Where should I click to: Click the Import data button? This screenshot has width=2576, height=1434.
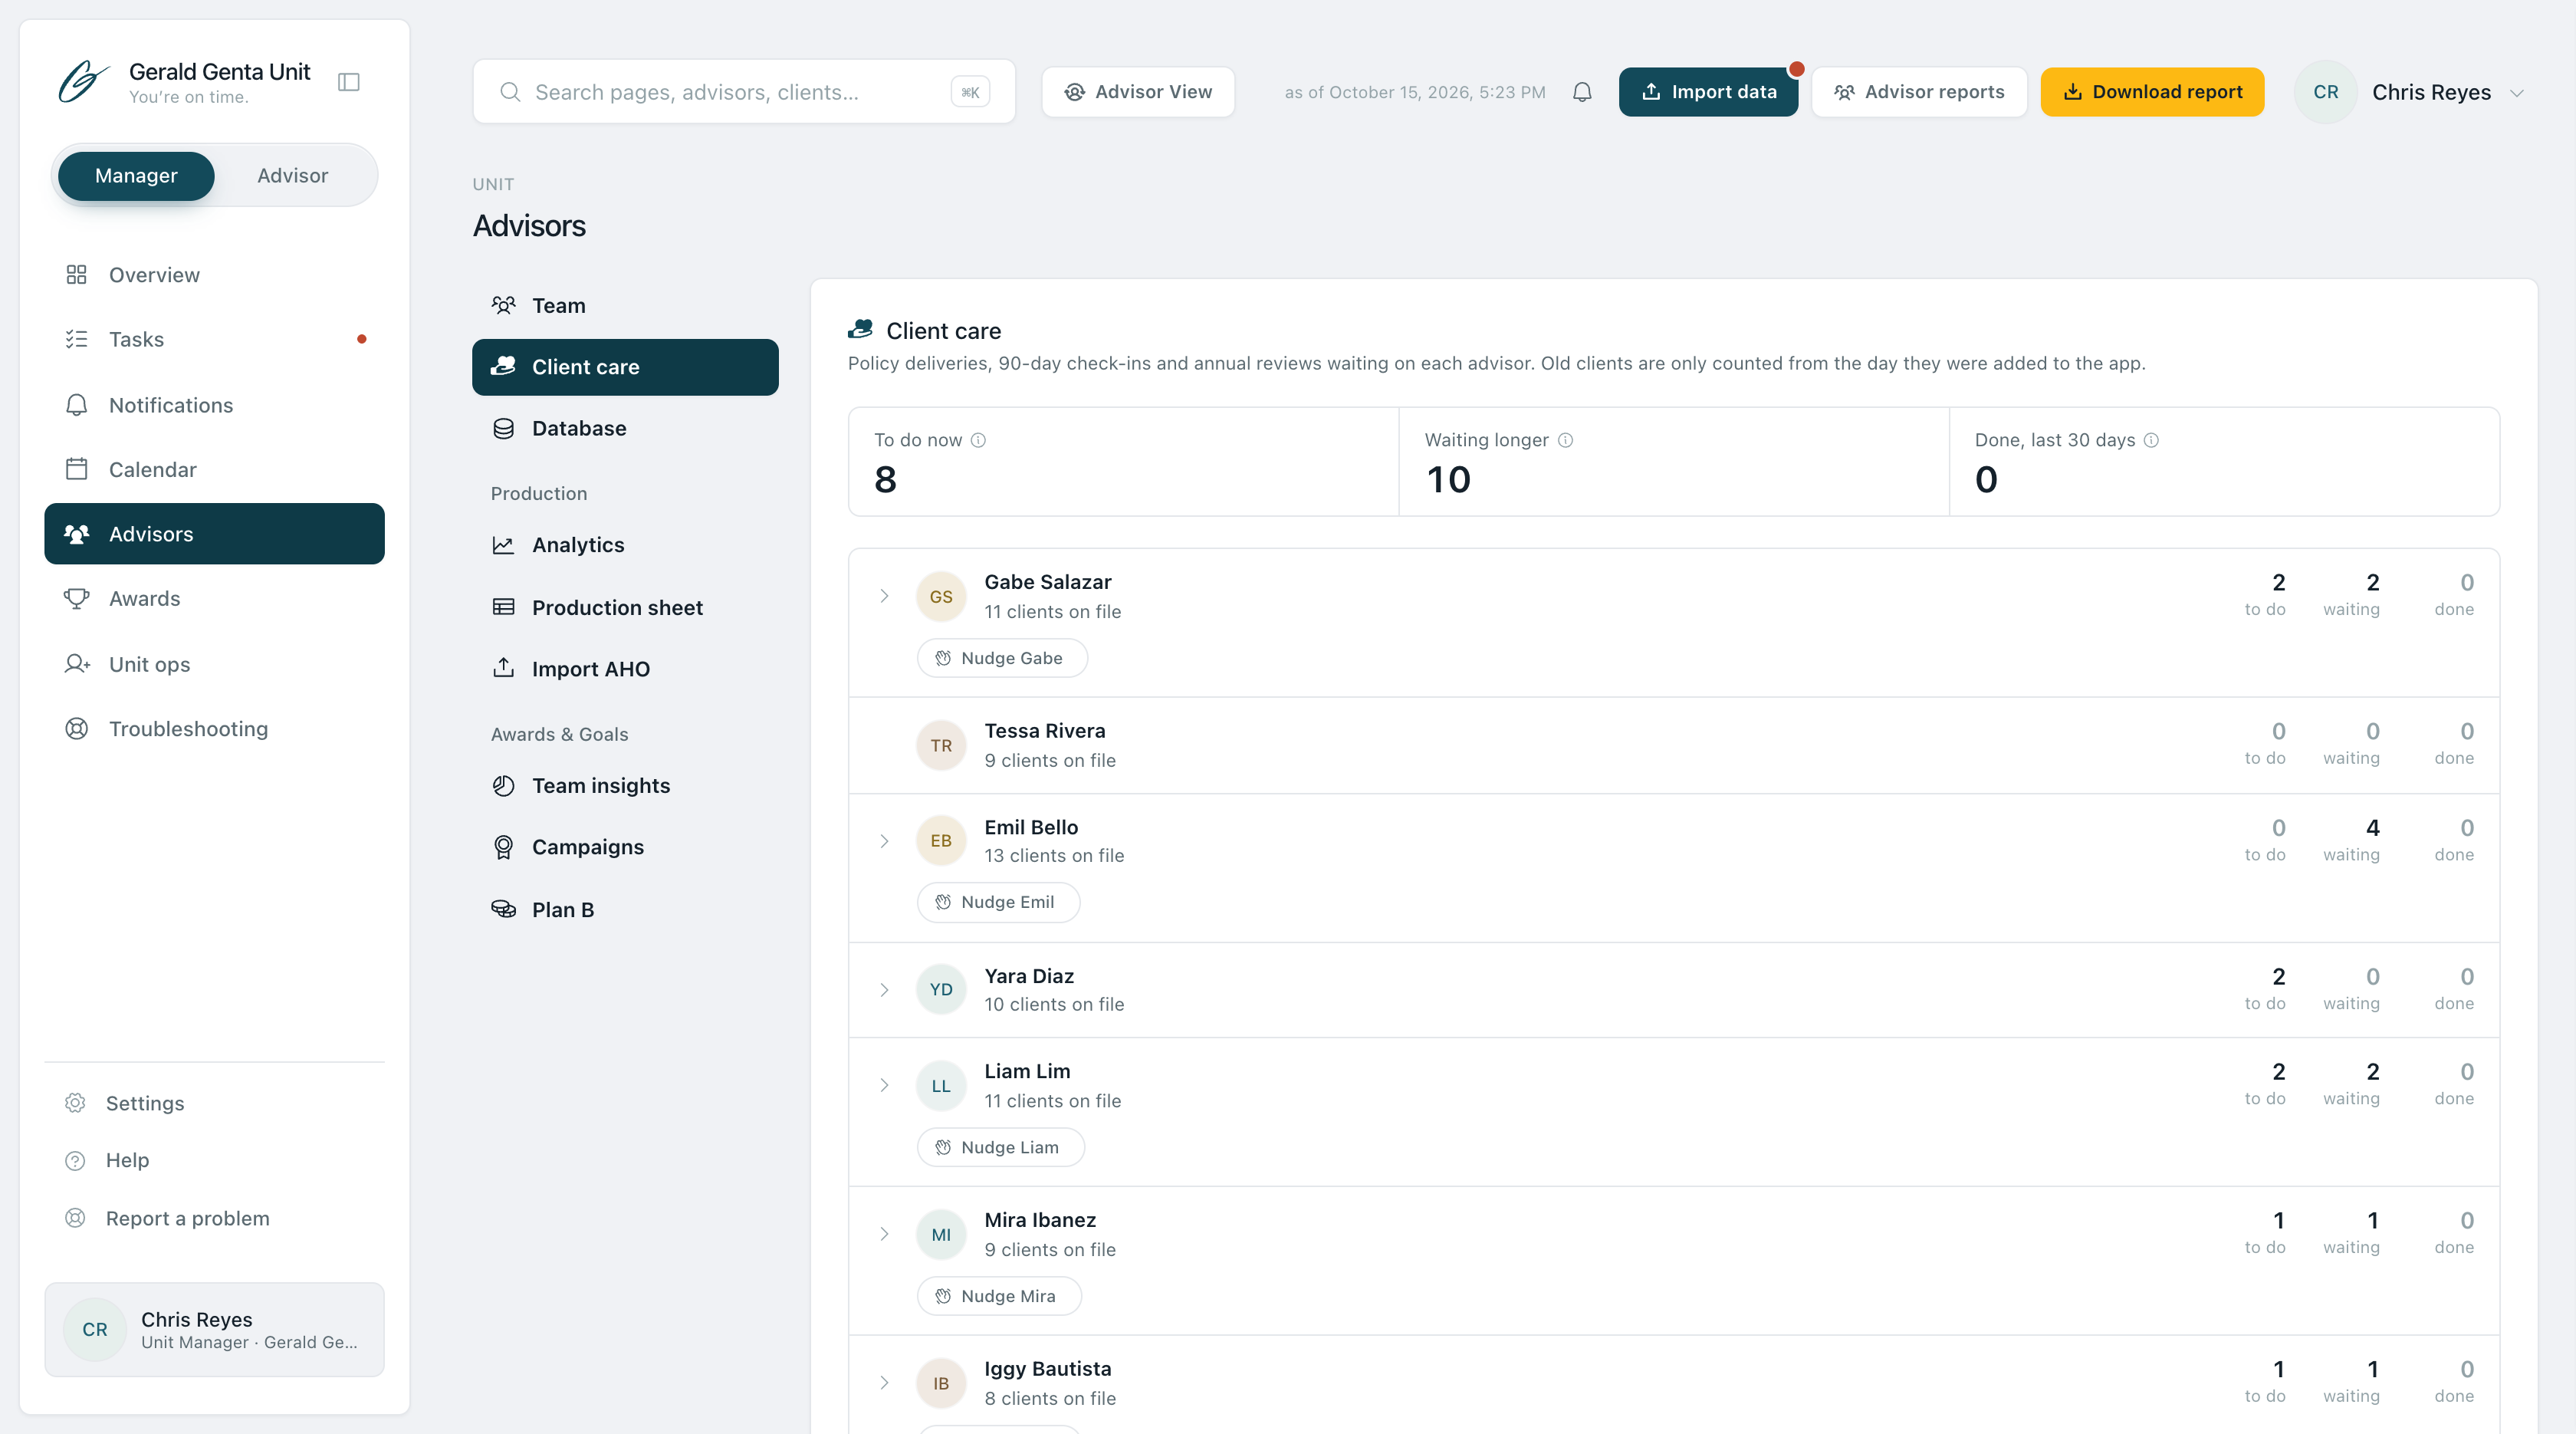point(1708,92)
